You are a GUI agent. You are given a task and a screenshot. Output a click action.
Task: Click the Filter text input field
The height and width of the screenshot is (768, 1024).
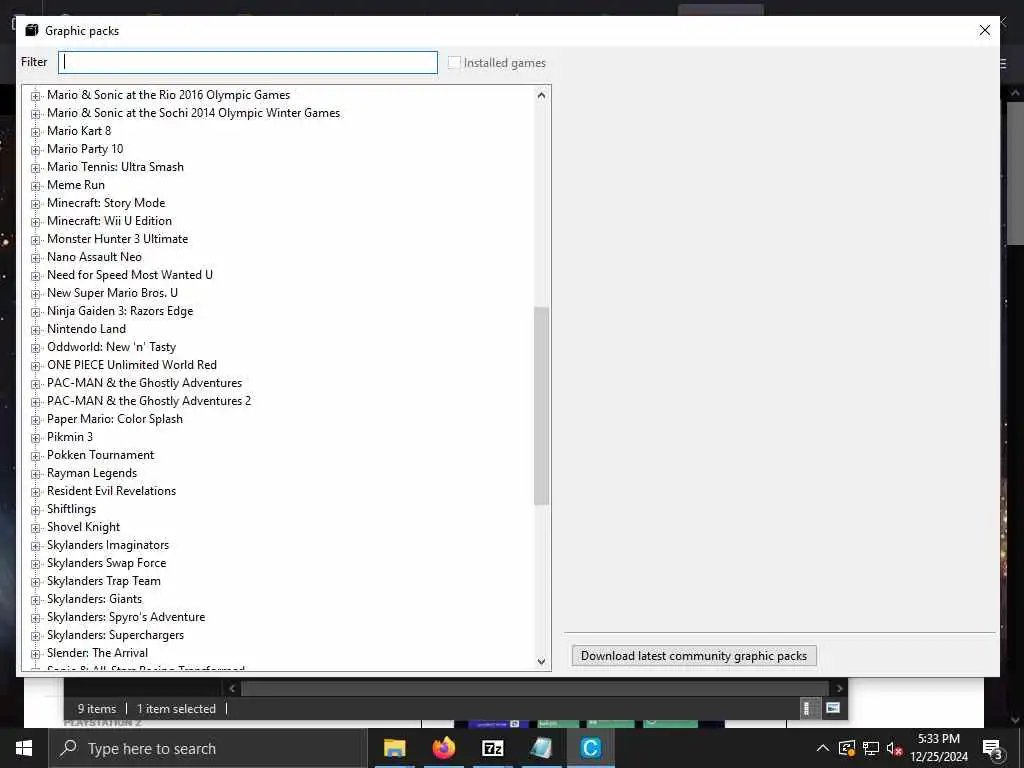[x=248, y=63]
